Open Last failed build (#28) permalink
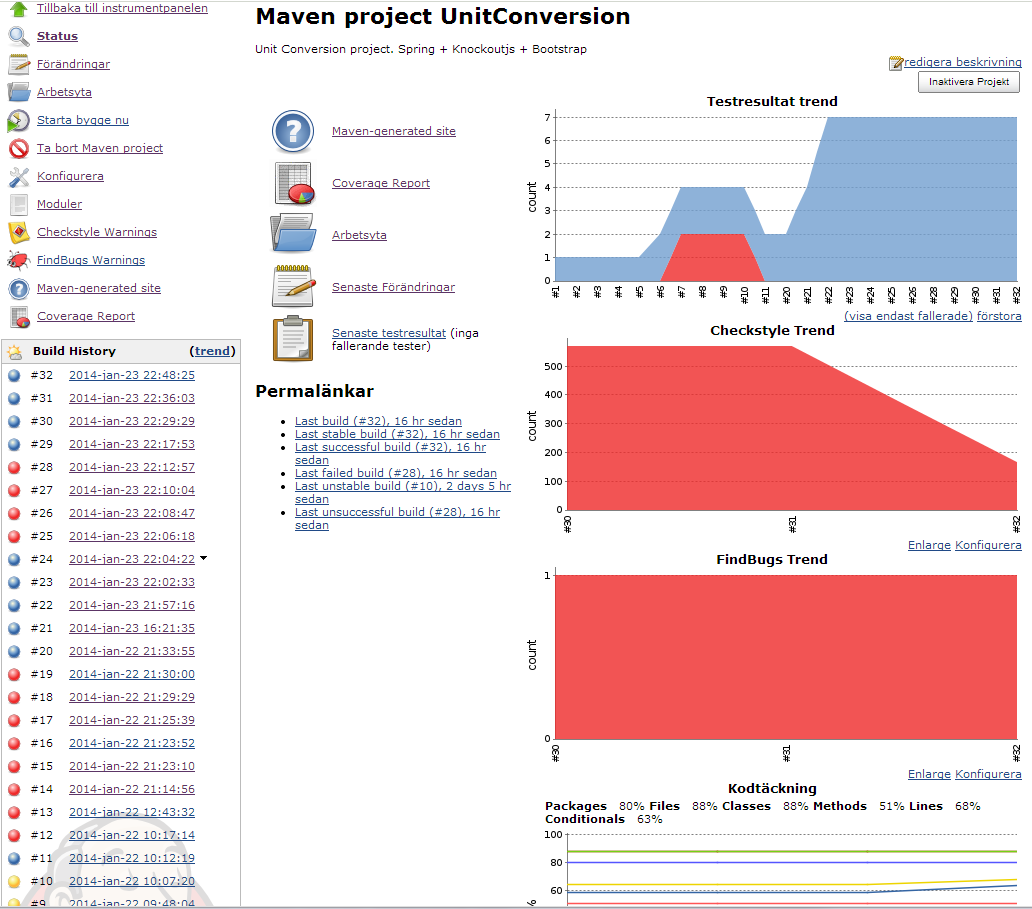This screenshot has height=909, width=1032. (x=396, y=473)
